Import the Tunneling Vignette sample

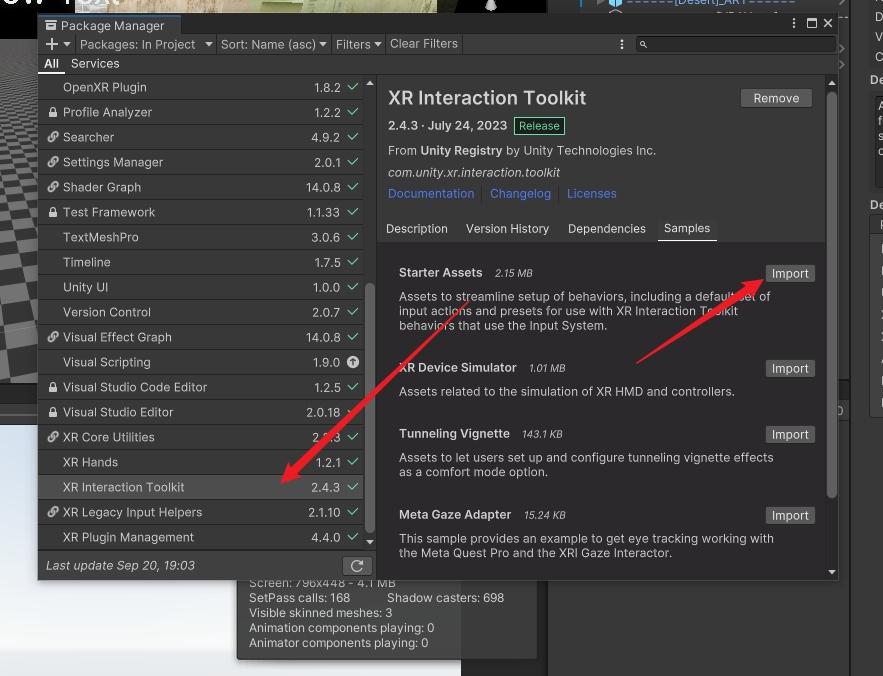click(x=790, y=434)
